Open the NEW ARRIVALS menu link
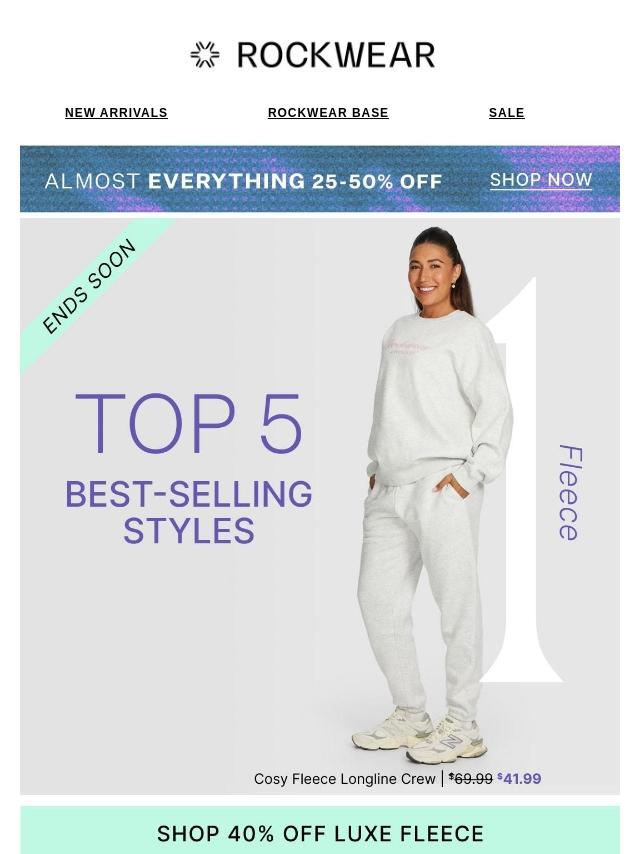 tap(116, 113)
